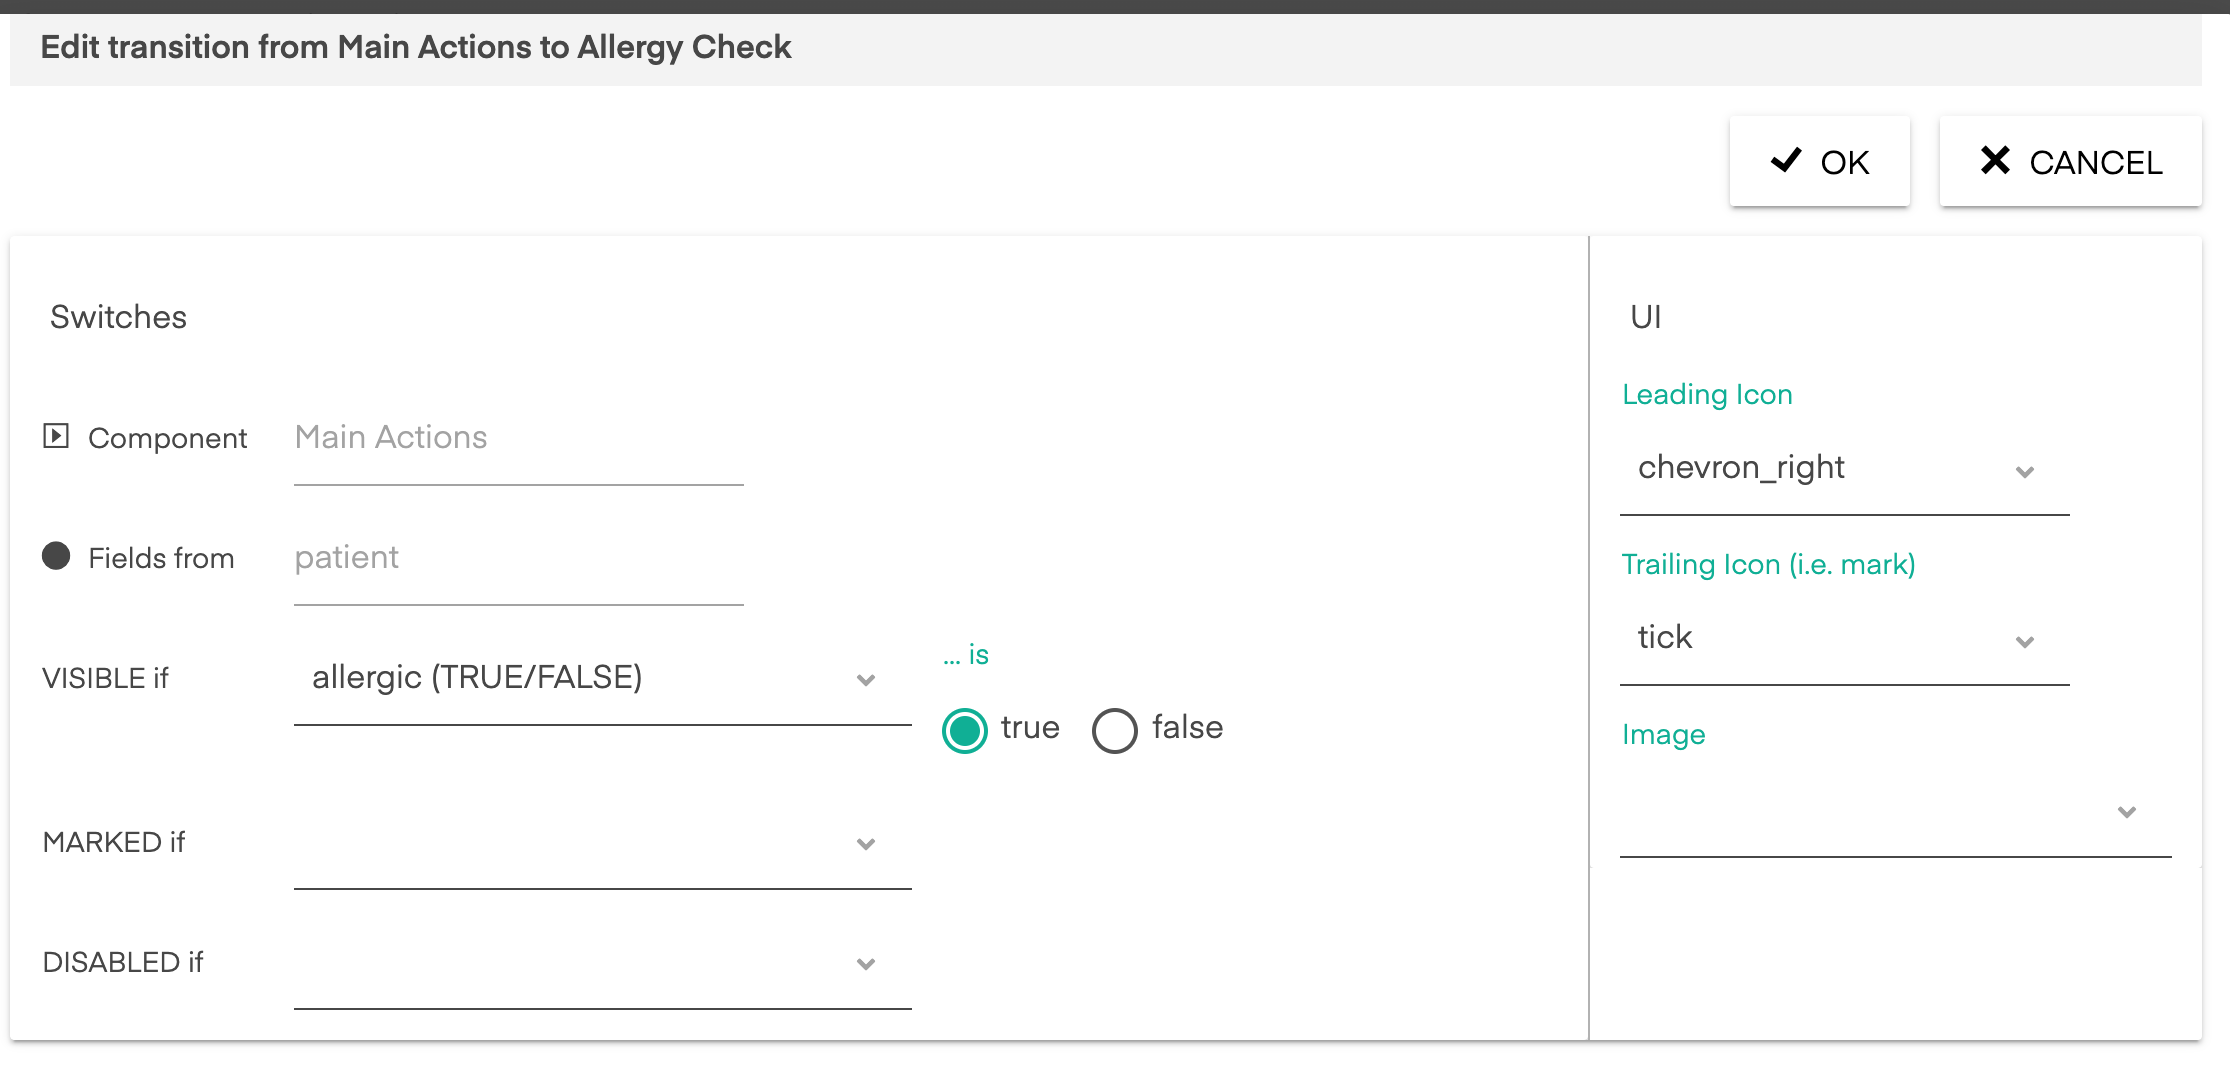The width and height of the screenshot is (2230, 1066).
Task: Select the false radio button
Action: click(1115, 730)
